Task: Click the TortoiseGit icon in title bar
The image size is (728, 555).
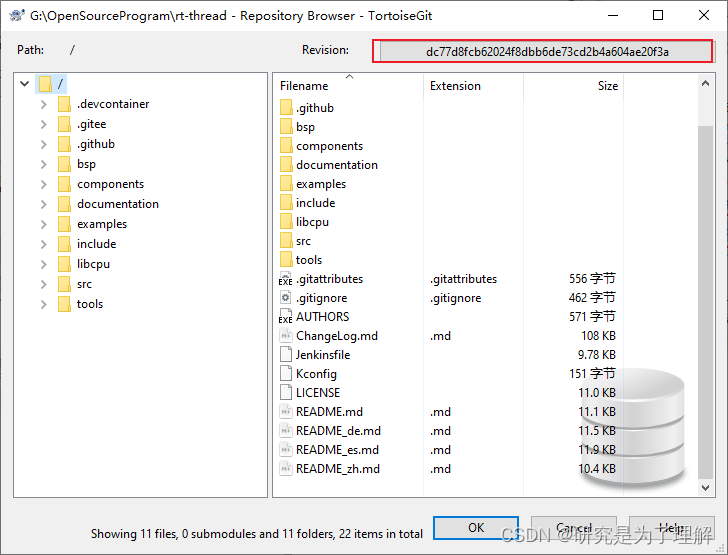Action: tap(17, 15)
